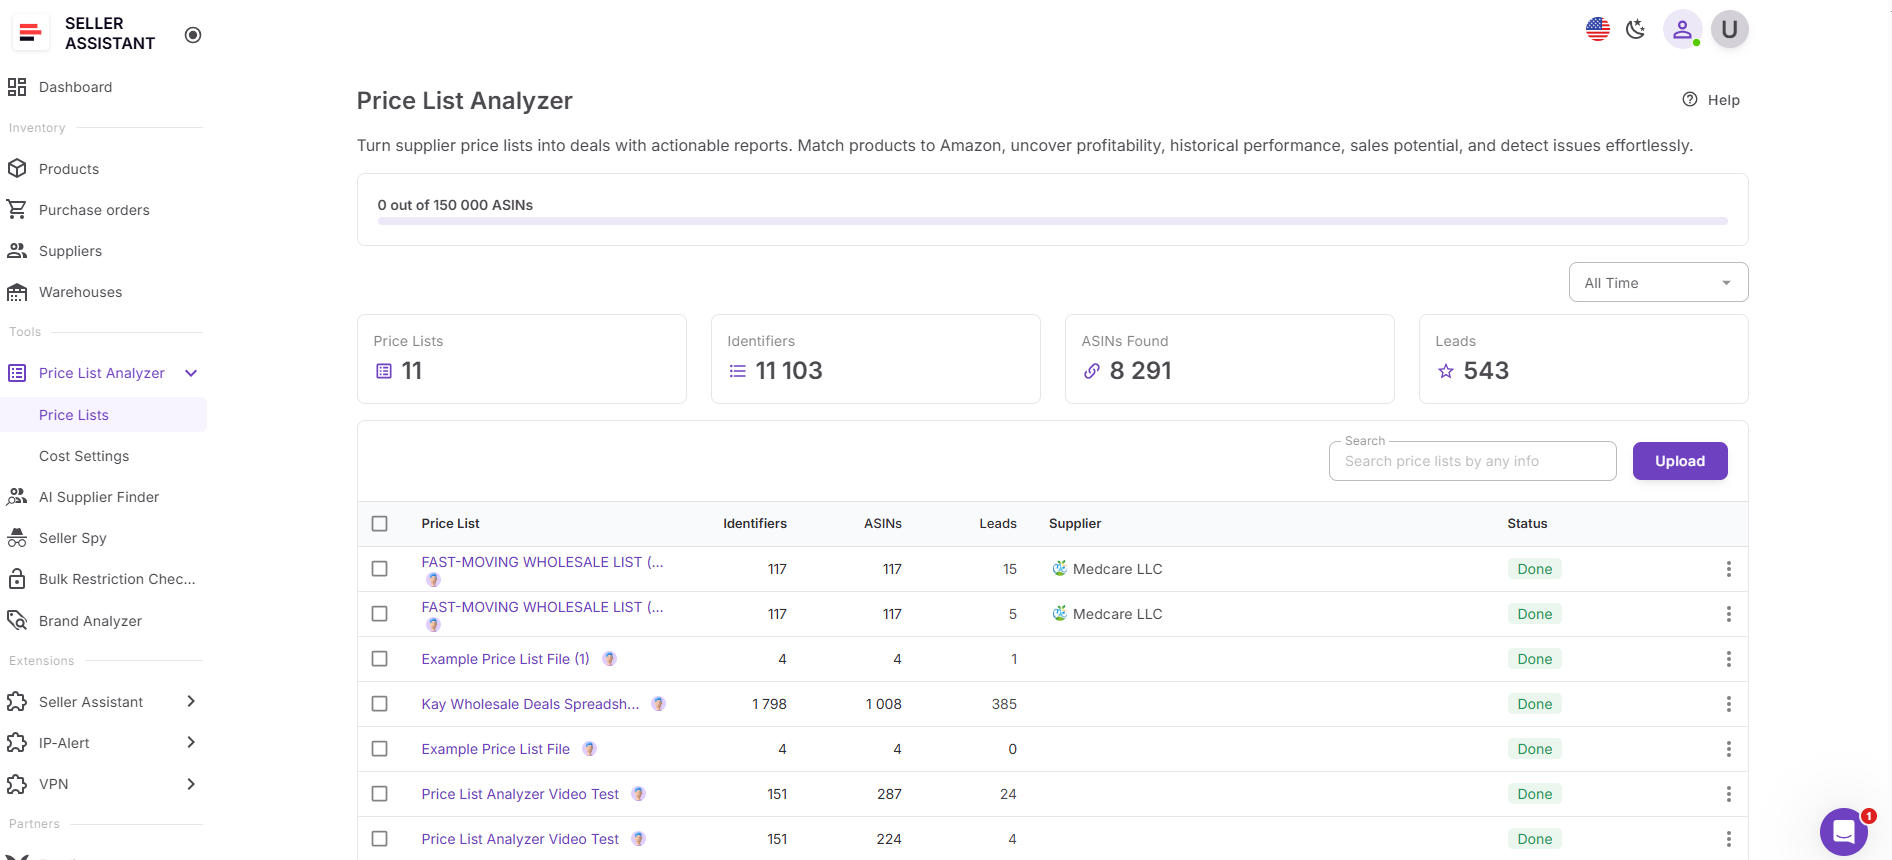Check the select-all header checkbox
The height and width of the screenshot is (860, 1892).
coord(380,524)
